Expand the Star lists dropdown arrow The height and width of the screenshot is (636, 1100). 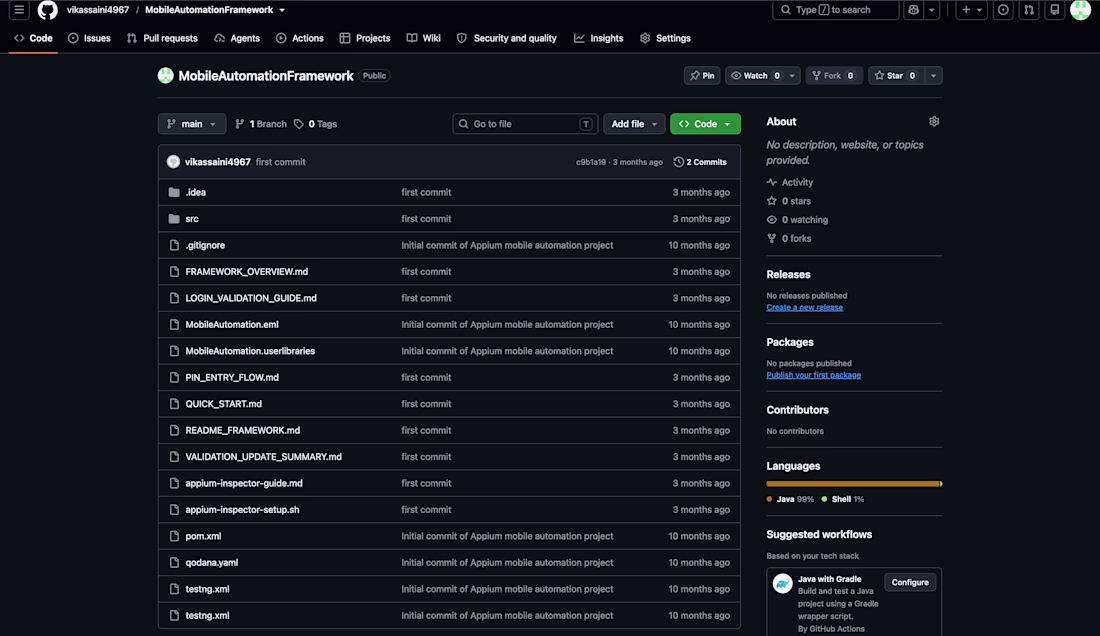934,76
